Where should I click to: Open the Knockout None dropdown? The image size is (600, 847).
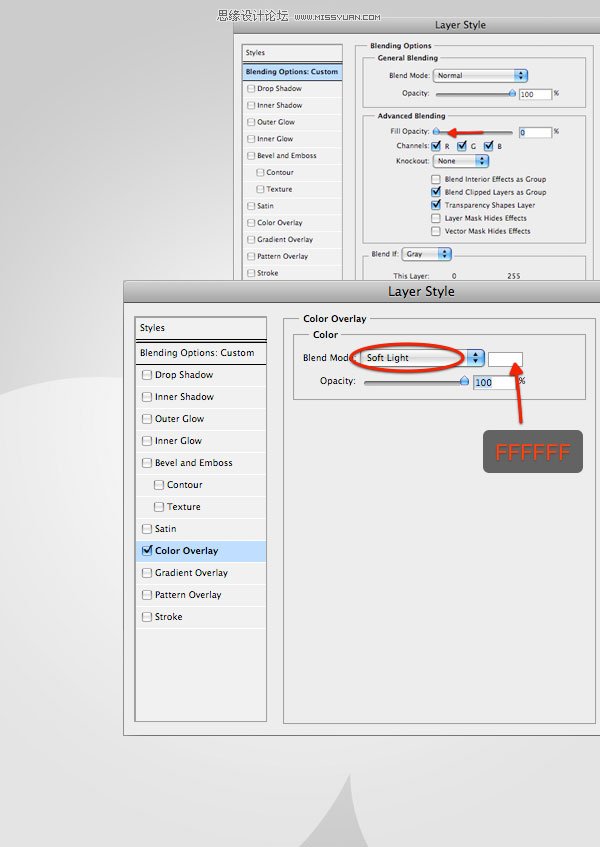(461, 161)
